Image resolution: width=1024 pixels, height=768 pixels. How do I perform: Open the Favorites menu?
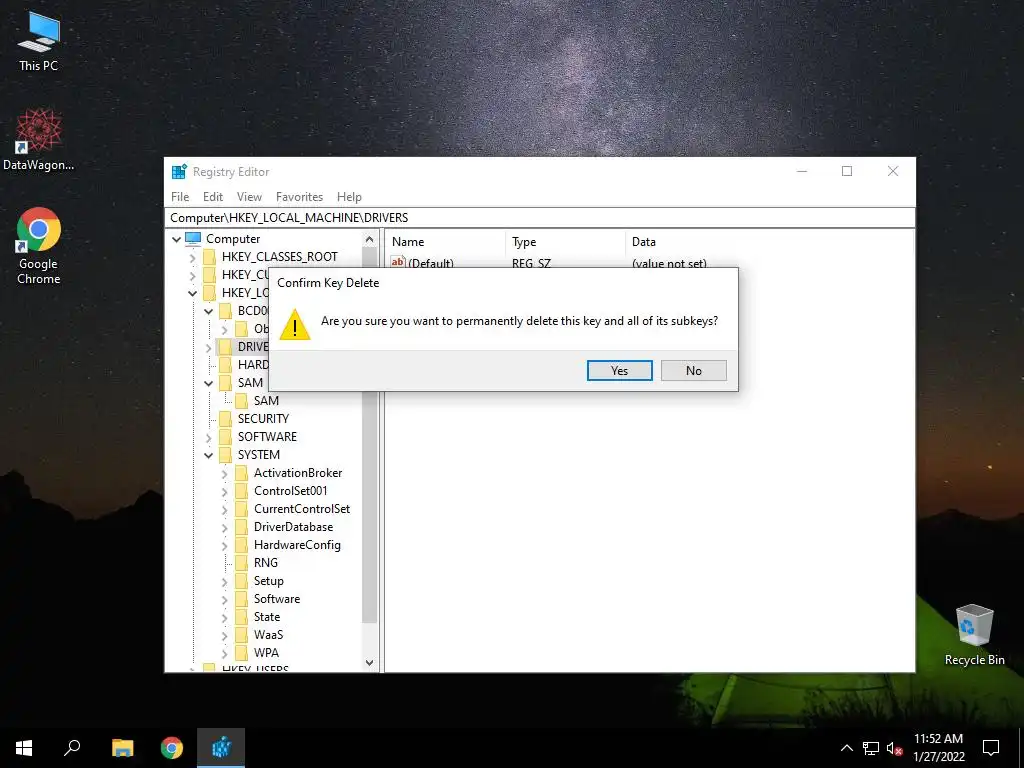299,197
